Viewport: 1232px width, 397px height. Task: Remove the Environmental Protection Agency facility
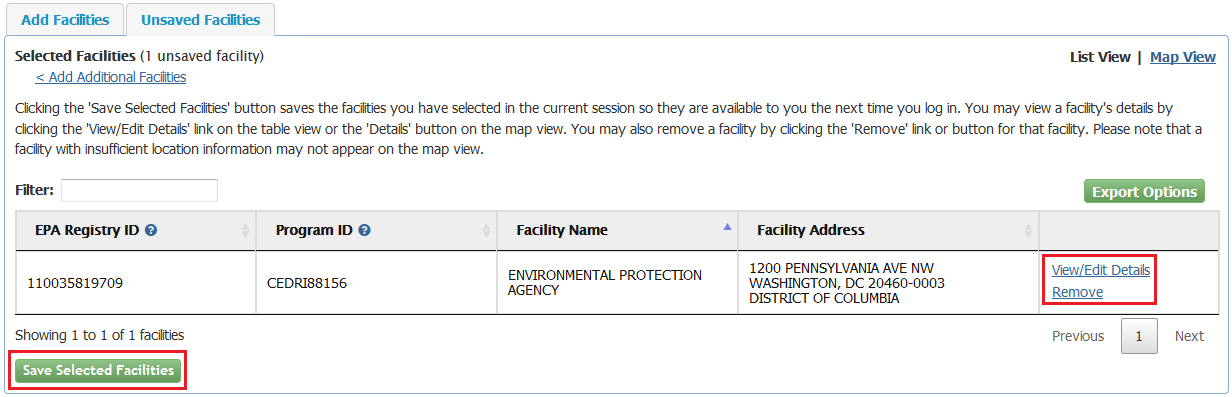1078,292
